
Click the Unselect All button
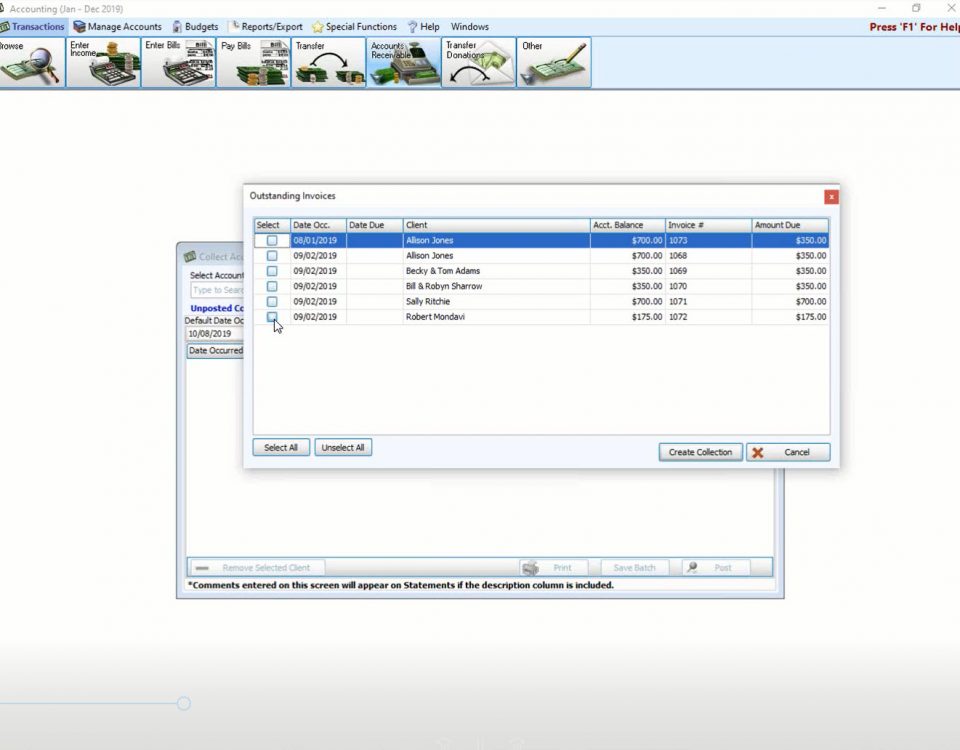343,448
